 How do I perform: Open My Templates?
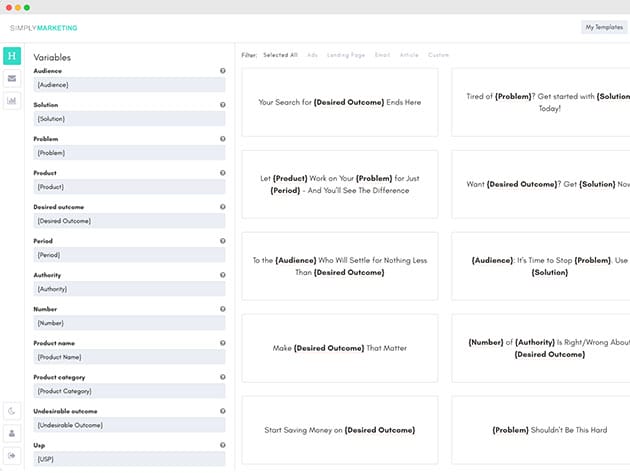coord(604,27)
